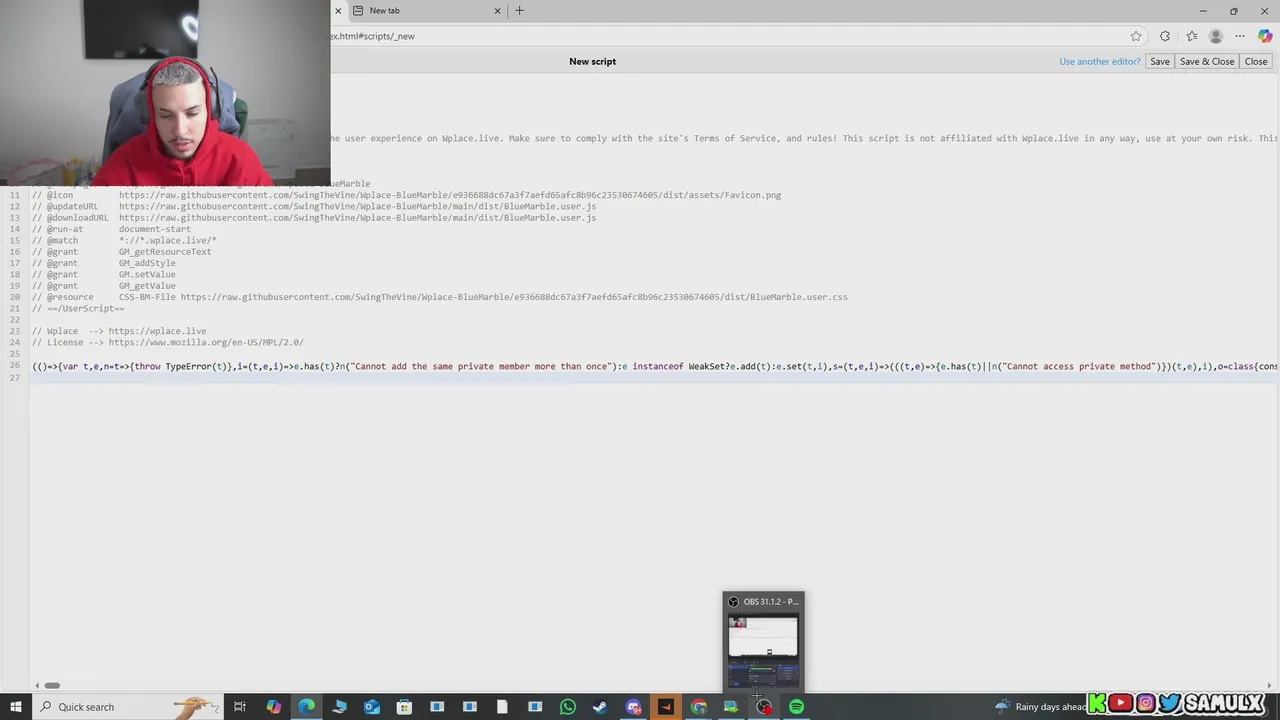Screen dimensions: 1280x720
Task: Open Microsoft Store from the taskbar
Action: click(x=404, y=707)
